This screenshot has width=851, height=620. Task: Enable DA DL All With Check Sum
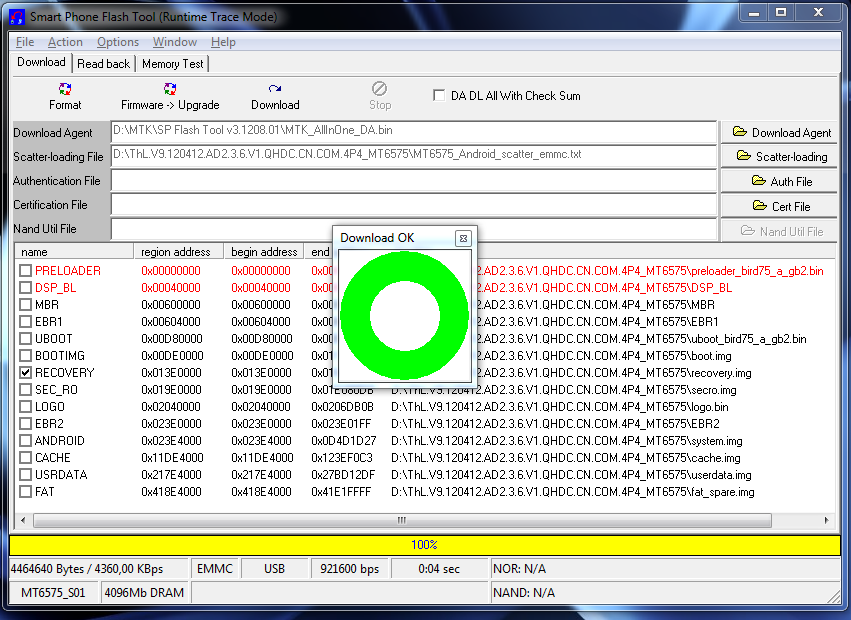(x=439, y=96)
